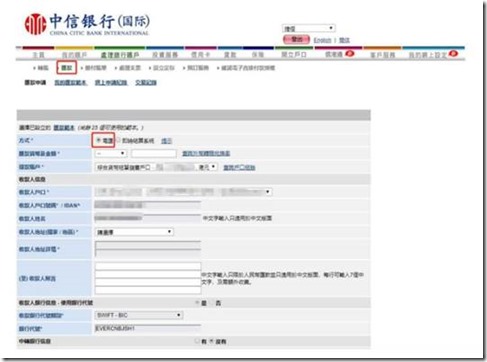
Task: Click the red badge beside 信港通 tab
Action: tap(349, 53)
